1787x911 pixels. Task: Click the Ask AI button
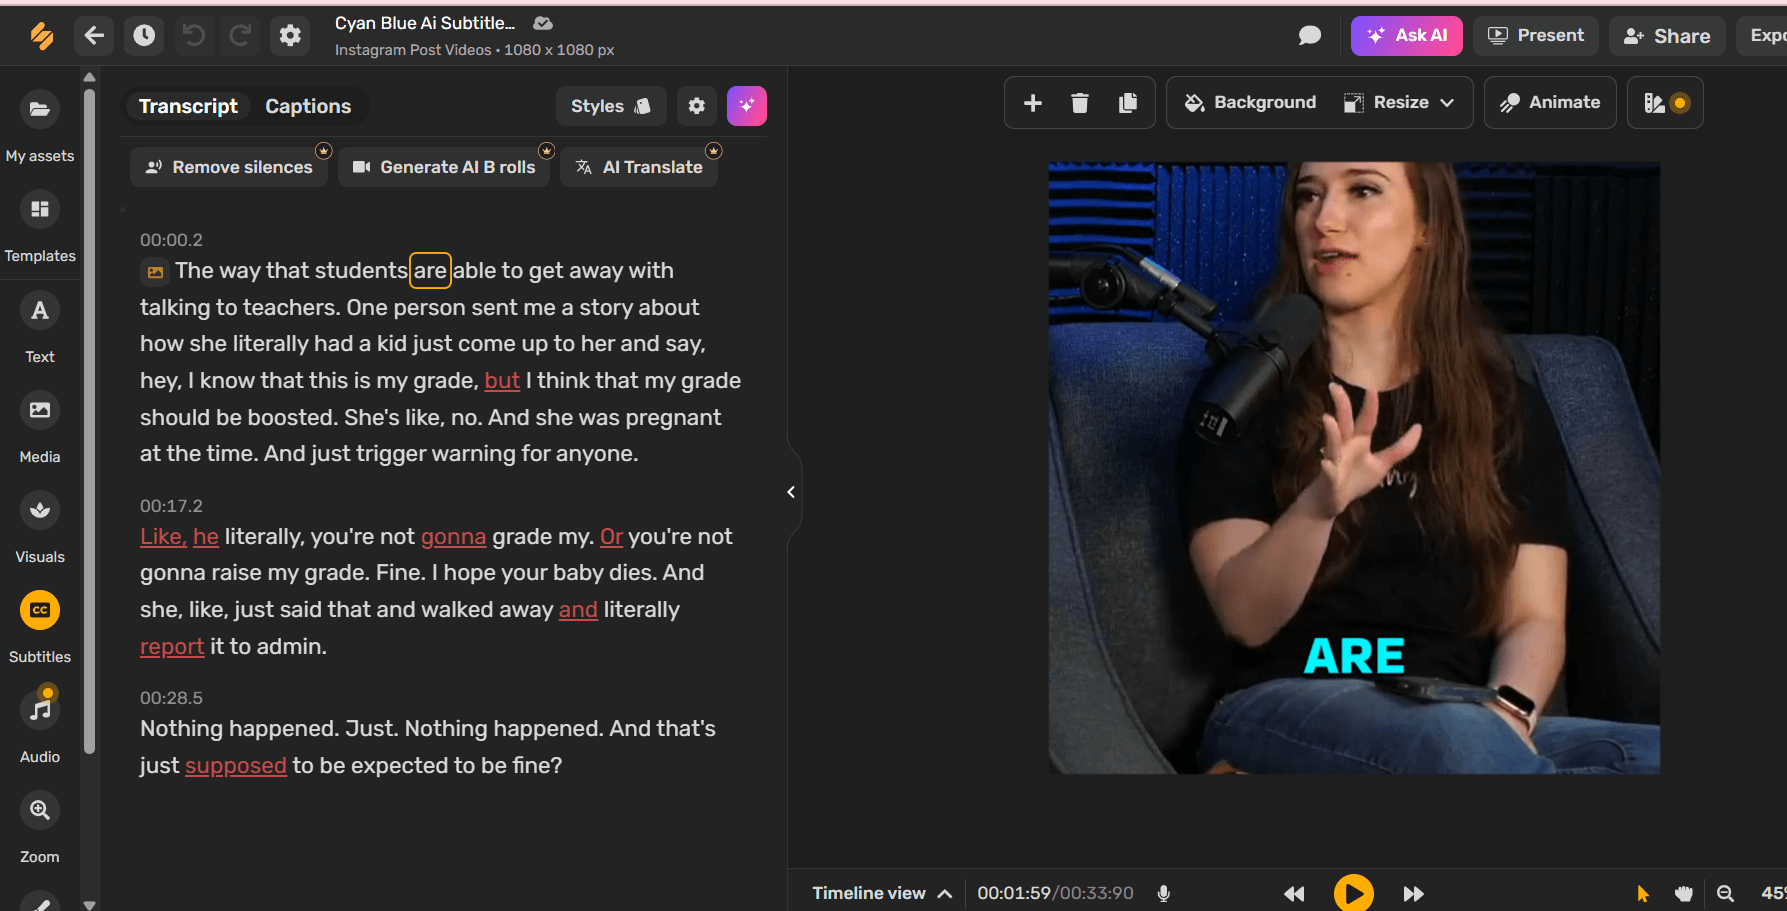(x=1406, y=36)
